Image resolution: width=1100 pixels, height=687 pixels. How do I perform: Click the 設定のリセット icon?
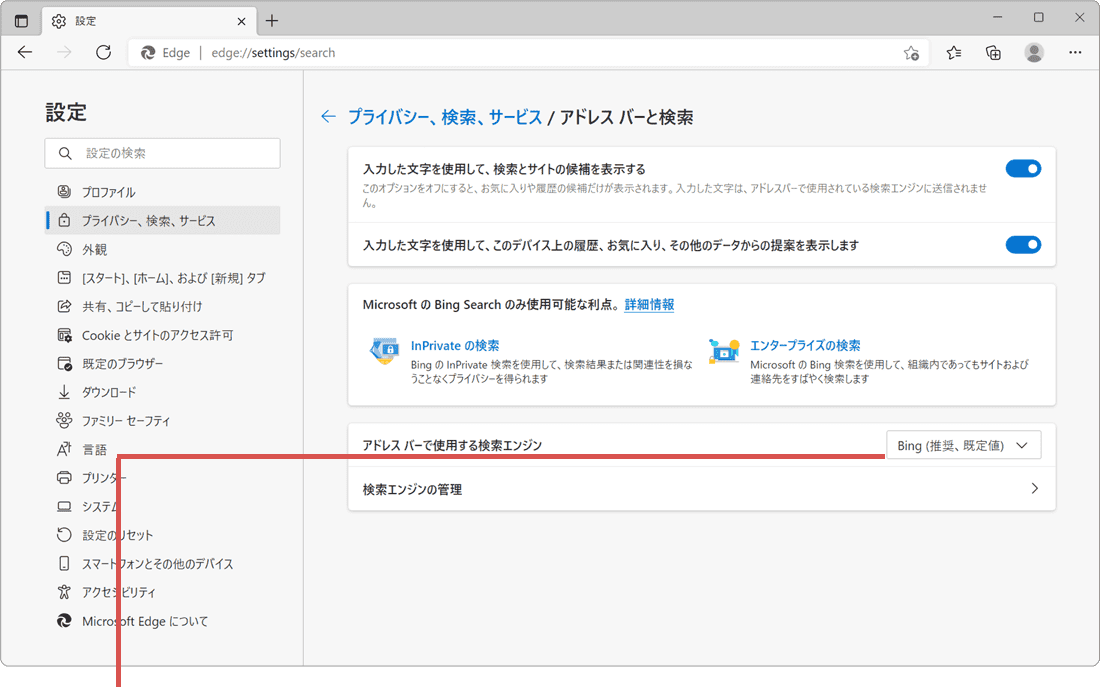(64, 535)
